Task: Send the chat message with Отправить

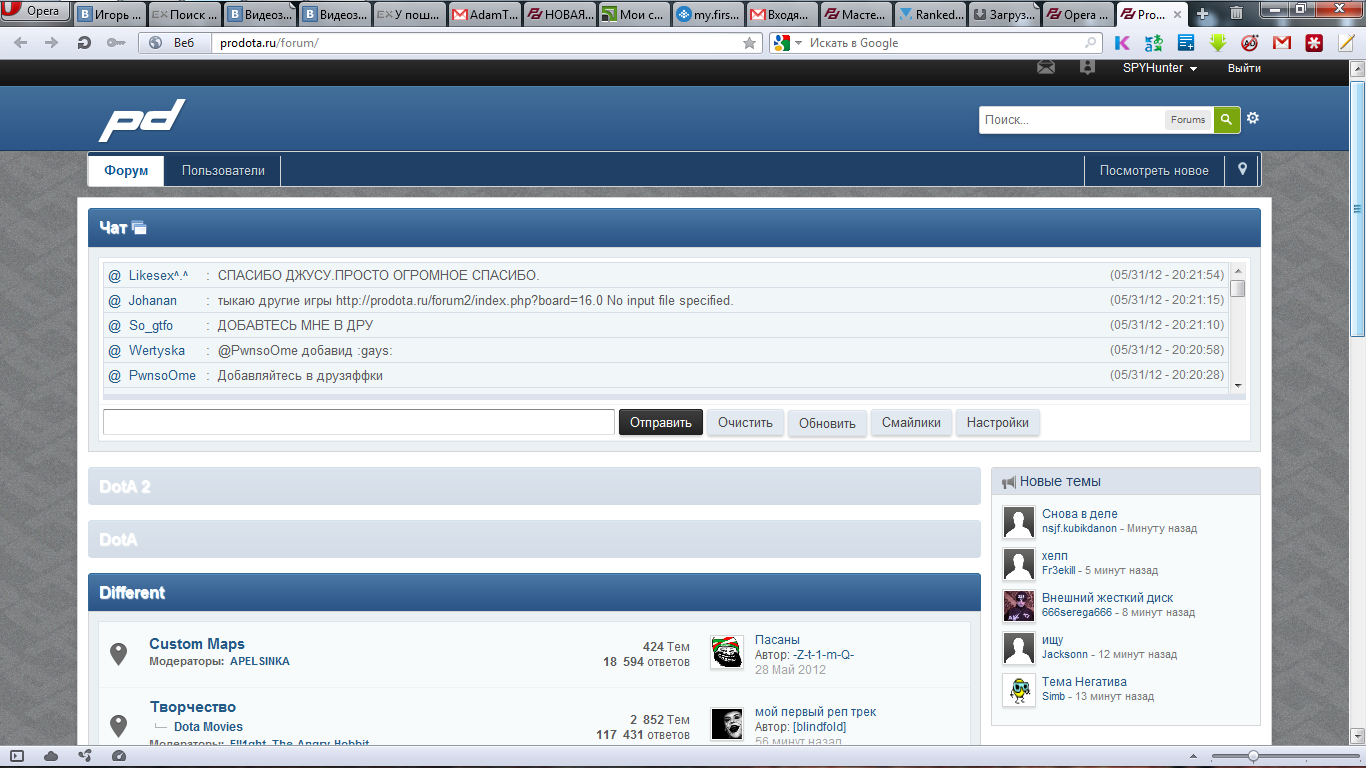Action: coord(661,422)
